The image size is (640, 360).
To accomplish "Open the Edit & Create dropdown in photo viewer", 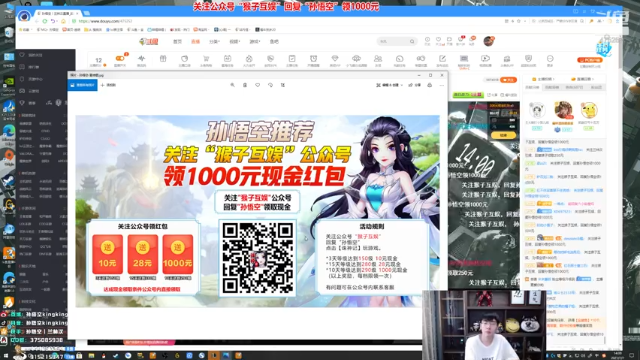I will pos(389,85).
